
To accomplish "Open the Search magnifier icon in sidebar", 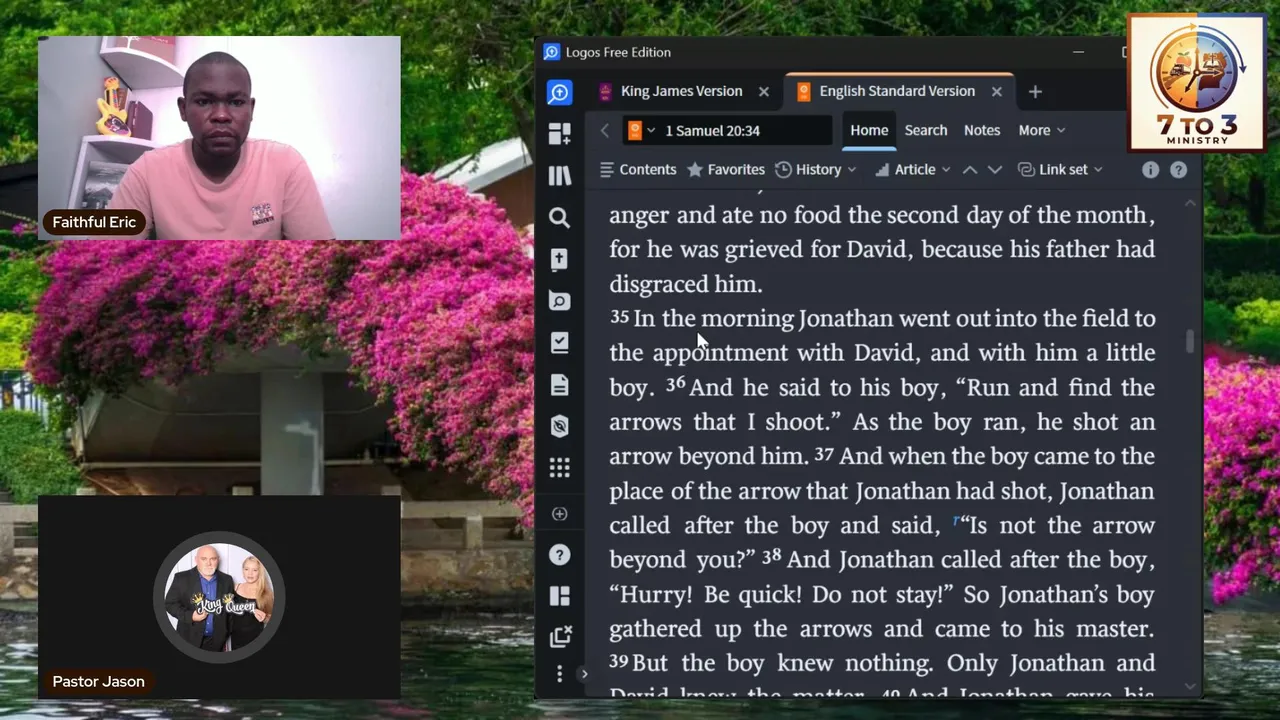I will click(560, 217).
